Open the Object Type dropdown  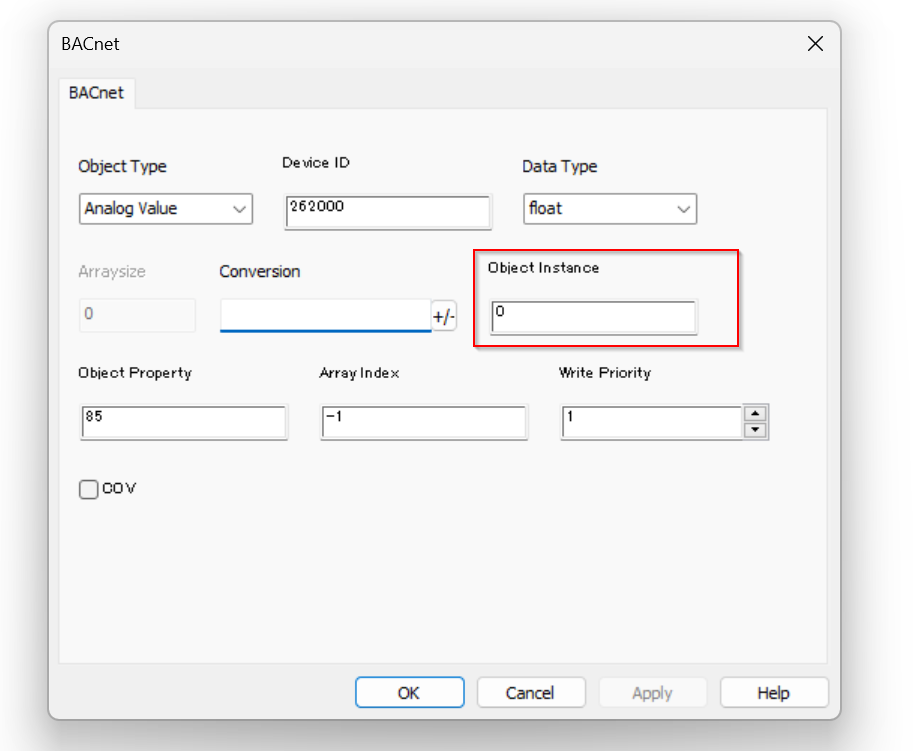(x=166, y=209)
